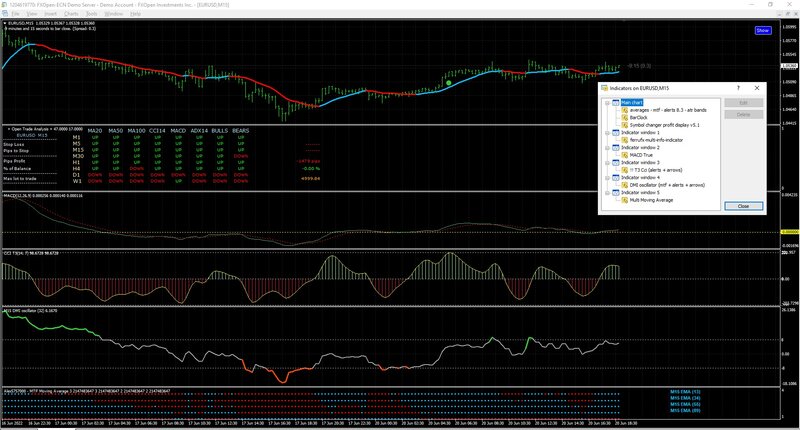The height and width of the screenshot is (430, 800).
Task: Click the icon beside DMI oscillator entry
Action: pos(624,185)
